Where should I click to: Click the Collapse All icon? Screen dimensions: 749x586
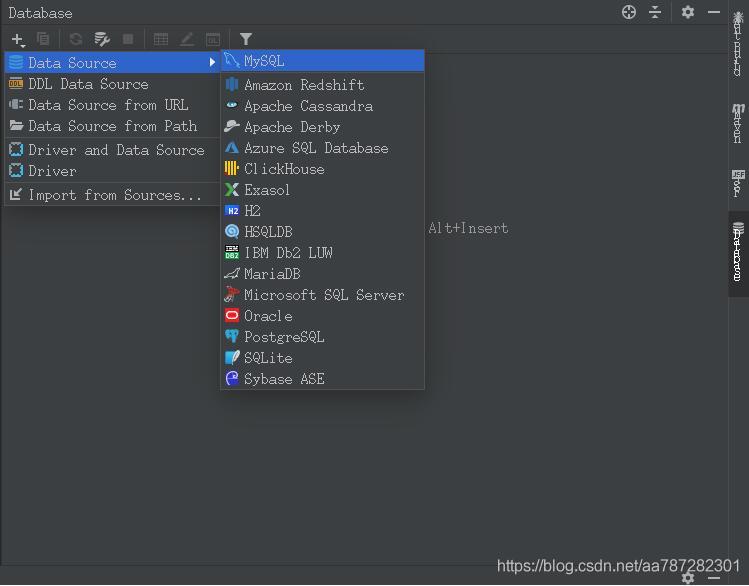tap(655, 12)
